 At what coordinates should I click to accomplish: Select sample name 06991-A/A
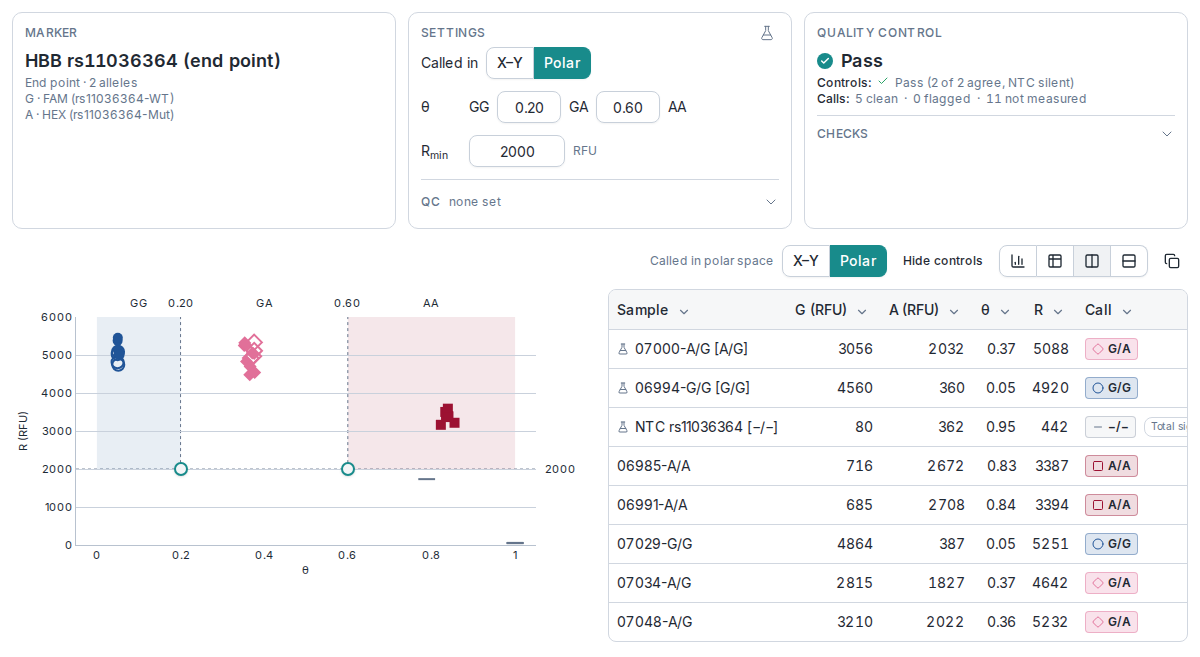point(652,505)
